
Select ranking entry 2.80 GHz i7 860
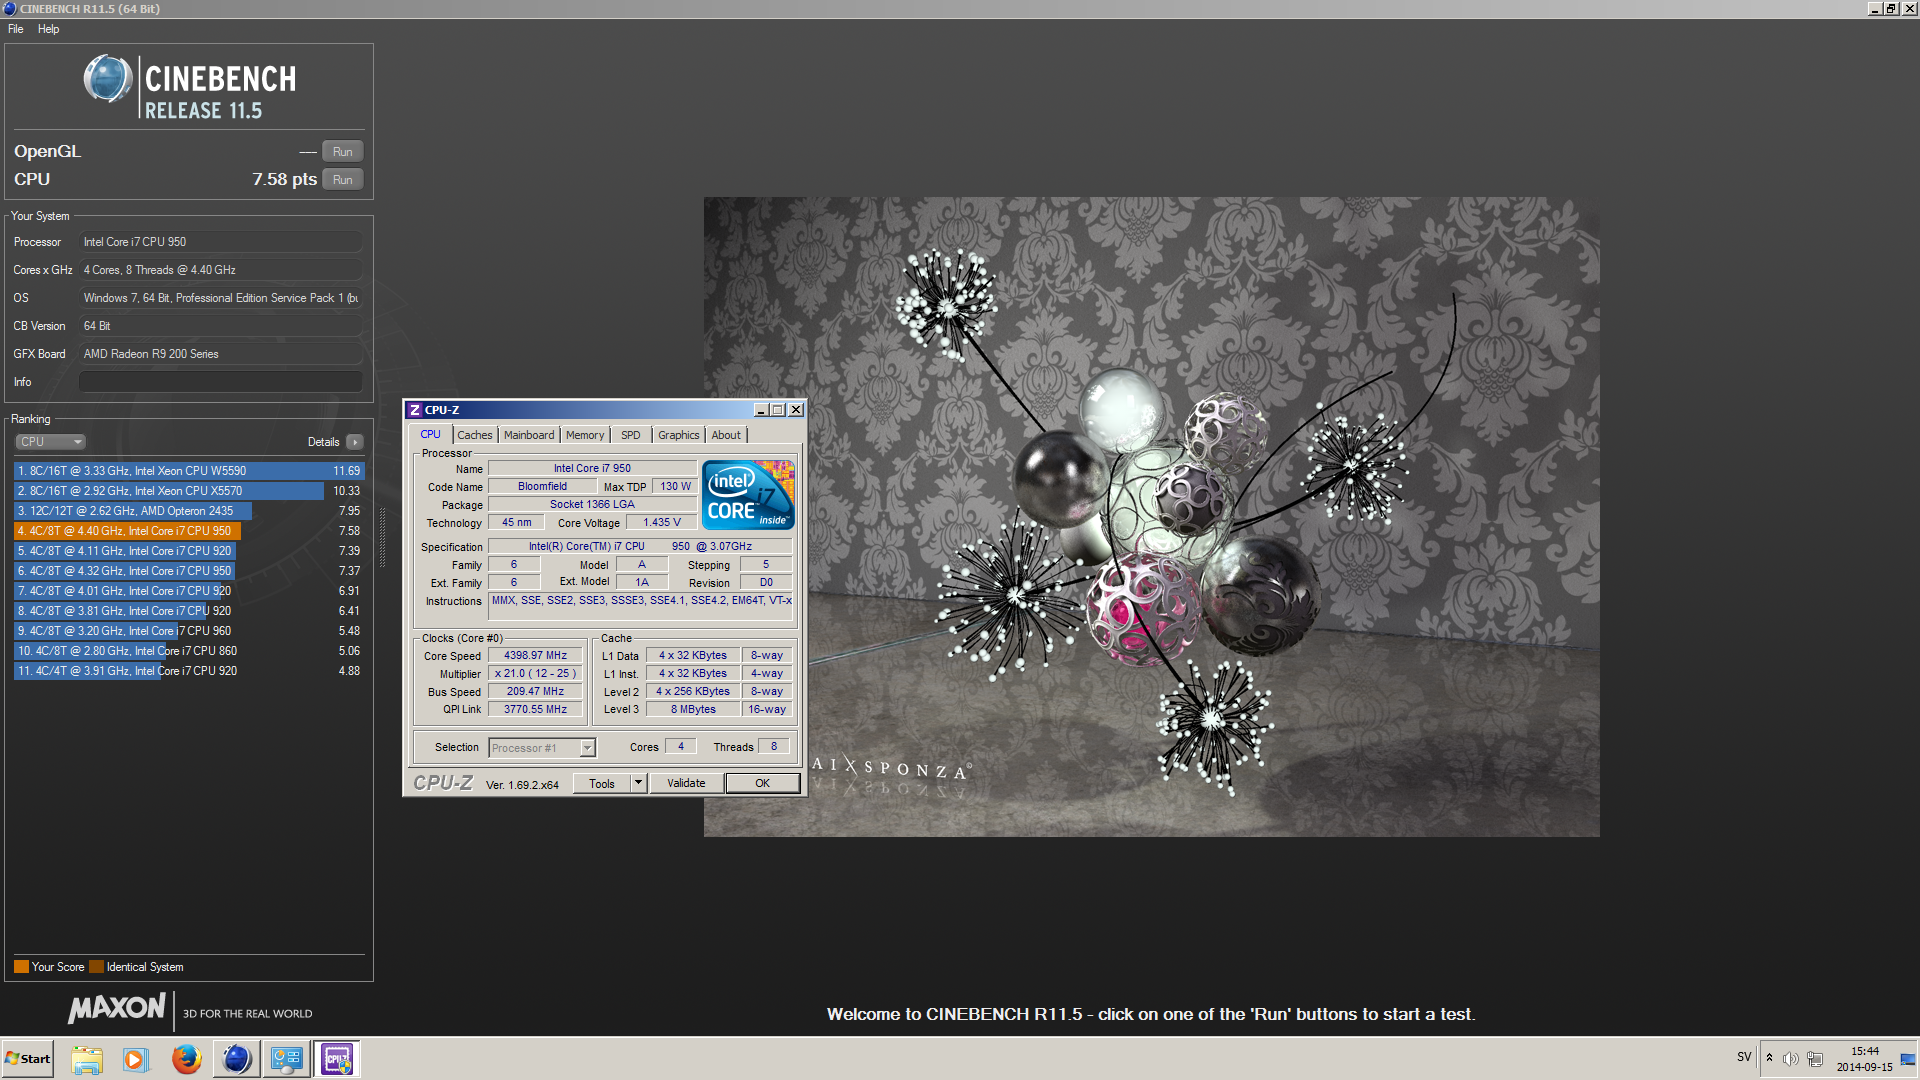189,651
